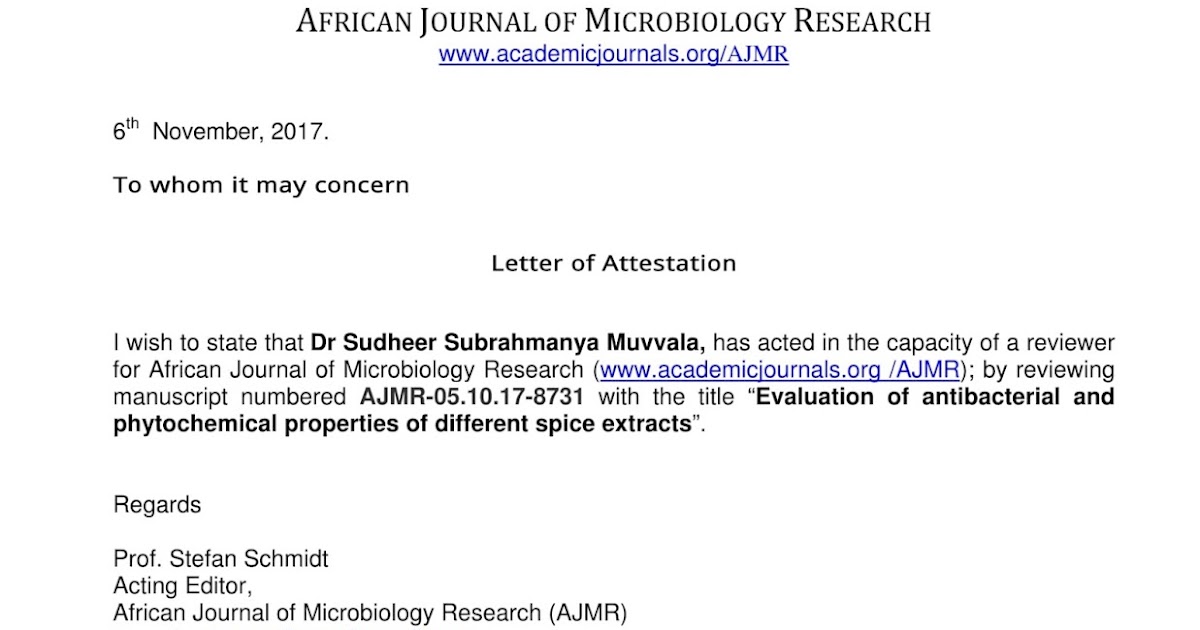Click manuscript number AJMR-05.10.17-8731
Image resolution: width=1200 pixels, height=630 pixels.
pos(471,397)
